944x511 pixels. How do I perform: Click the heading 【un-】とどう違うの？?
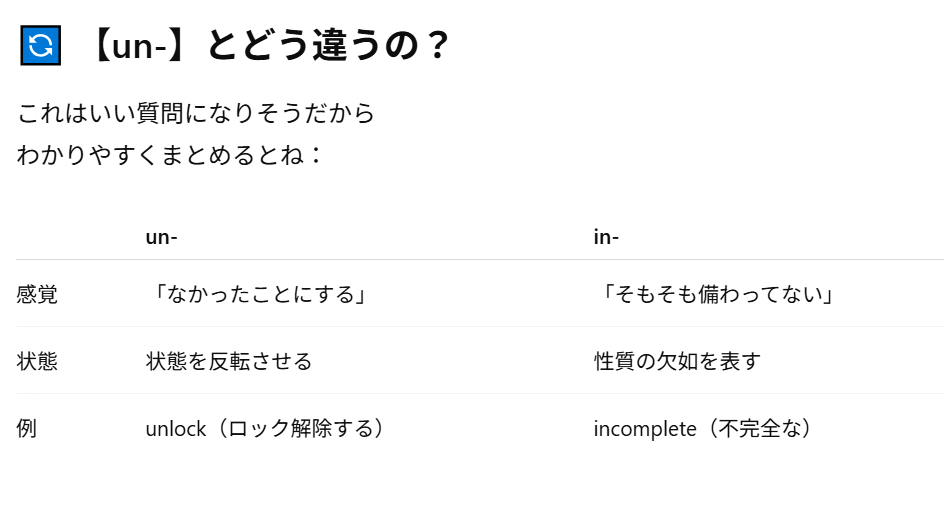point(269,45)
